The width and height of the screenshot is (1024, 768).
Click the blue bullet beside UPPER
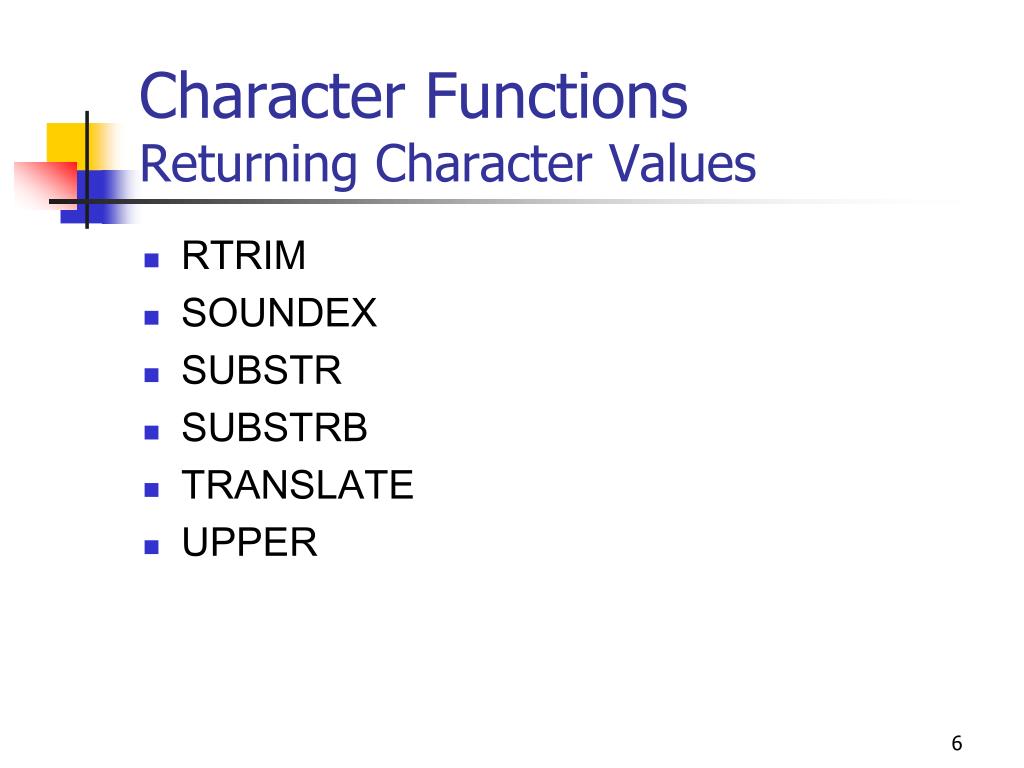click(152, 547)
